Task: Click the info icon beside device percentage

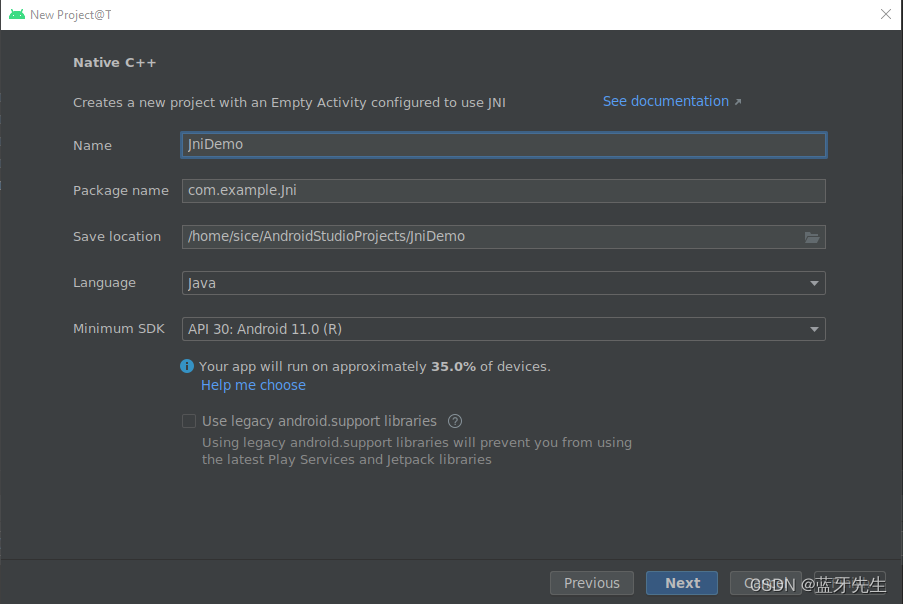Action: pos(187,366)
